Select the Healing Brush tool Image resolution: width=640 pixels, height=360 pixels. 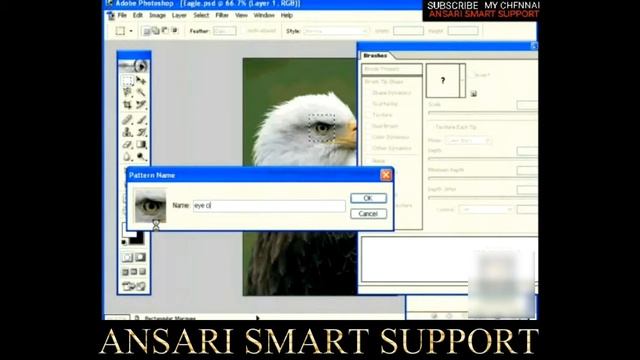127,120
